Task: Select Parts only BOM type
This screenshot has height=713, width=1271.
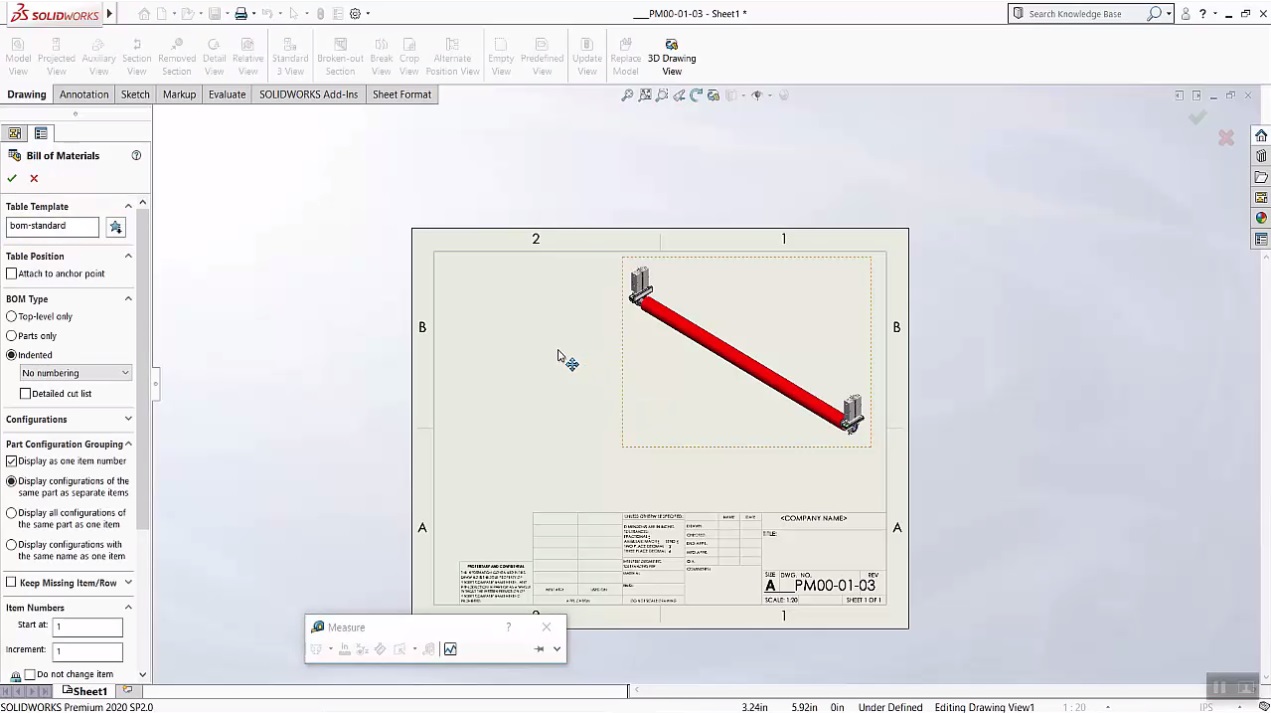Action: pyautogui.click(x=12, y=336)
